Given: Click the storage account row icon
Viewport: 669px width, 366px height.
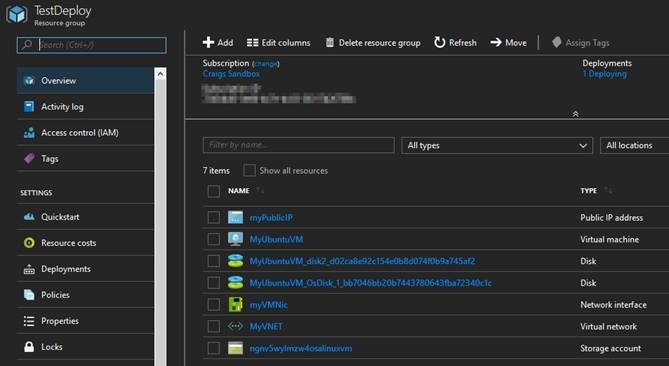Looking at the screenshot, I should click(x=235, y=348).
